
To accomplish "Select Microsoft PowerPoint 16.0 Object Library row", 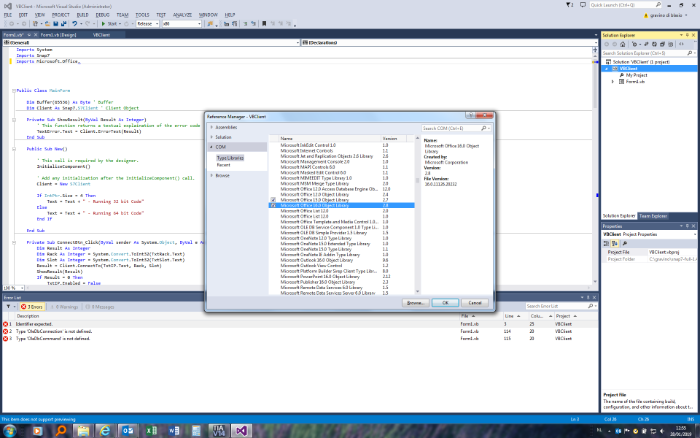I will coord(342,277).
